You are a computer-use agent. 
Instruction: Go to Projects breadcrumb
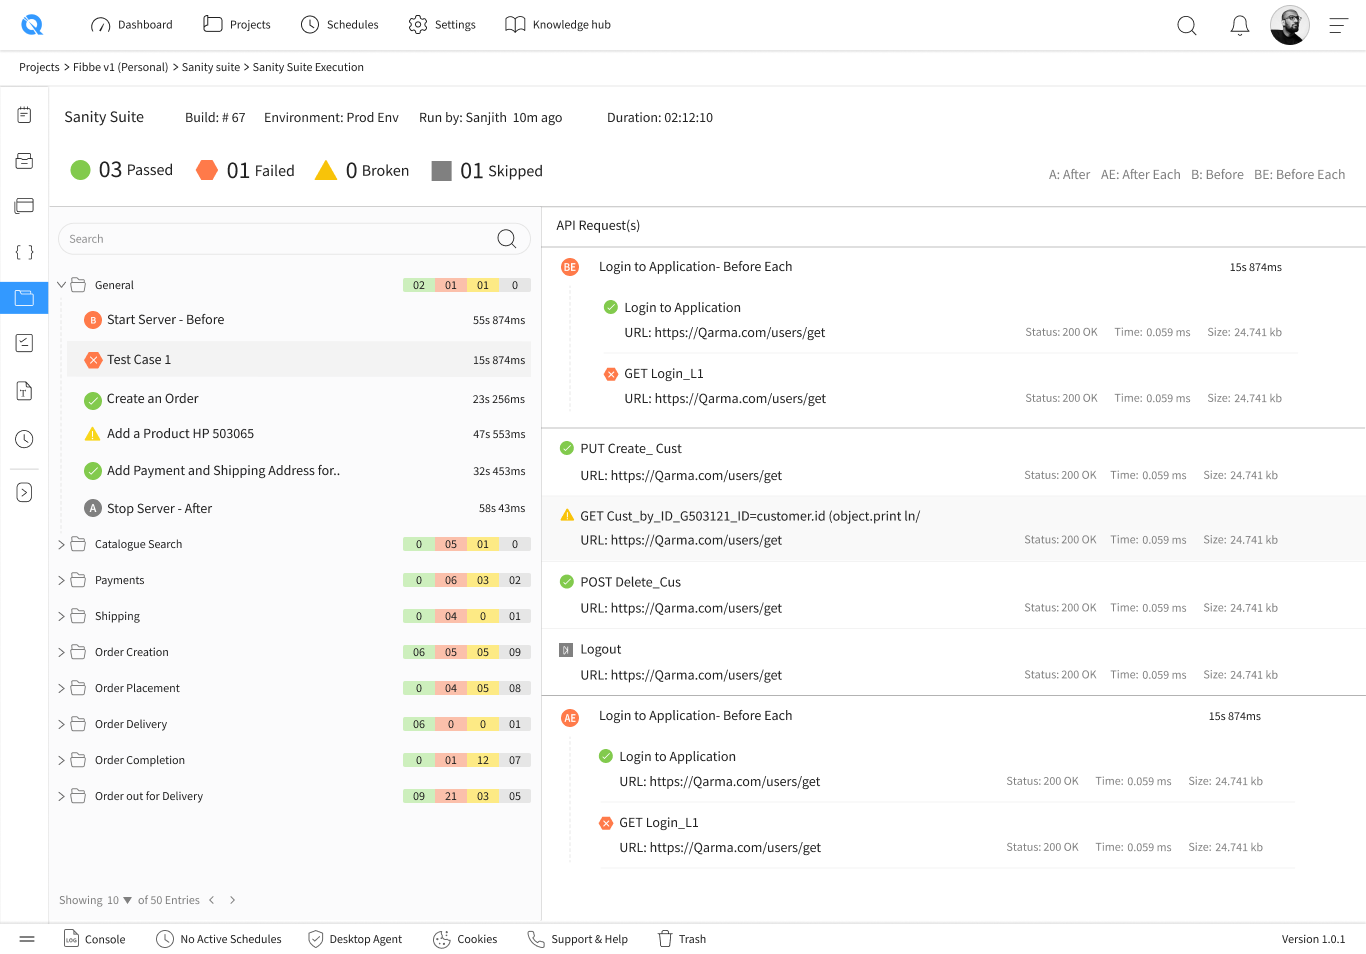click(x=39, y=67)
